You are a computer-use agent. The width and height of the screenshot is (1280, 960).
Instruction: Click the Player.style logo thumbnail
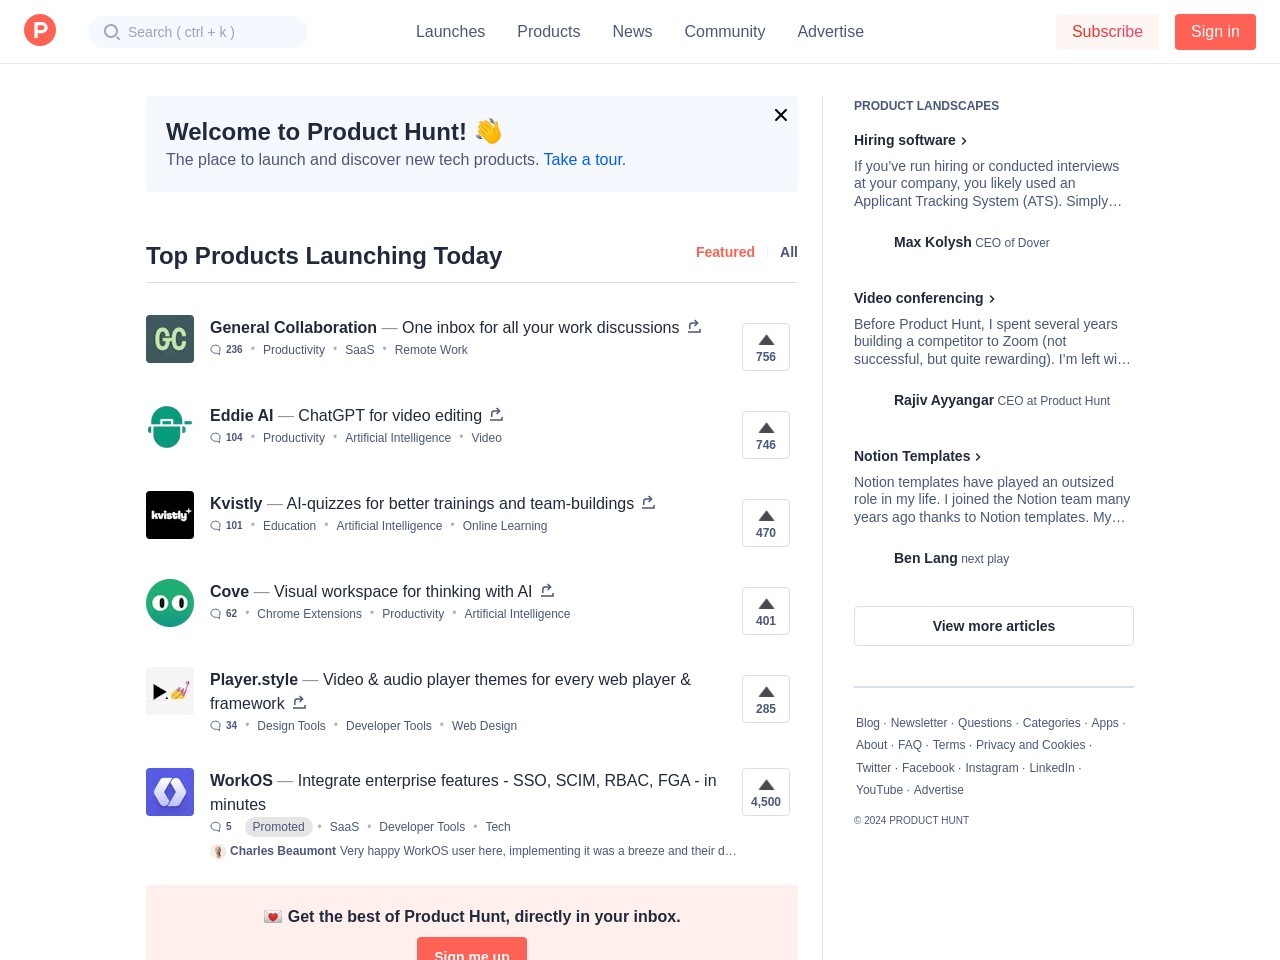click(170, 691)
